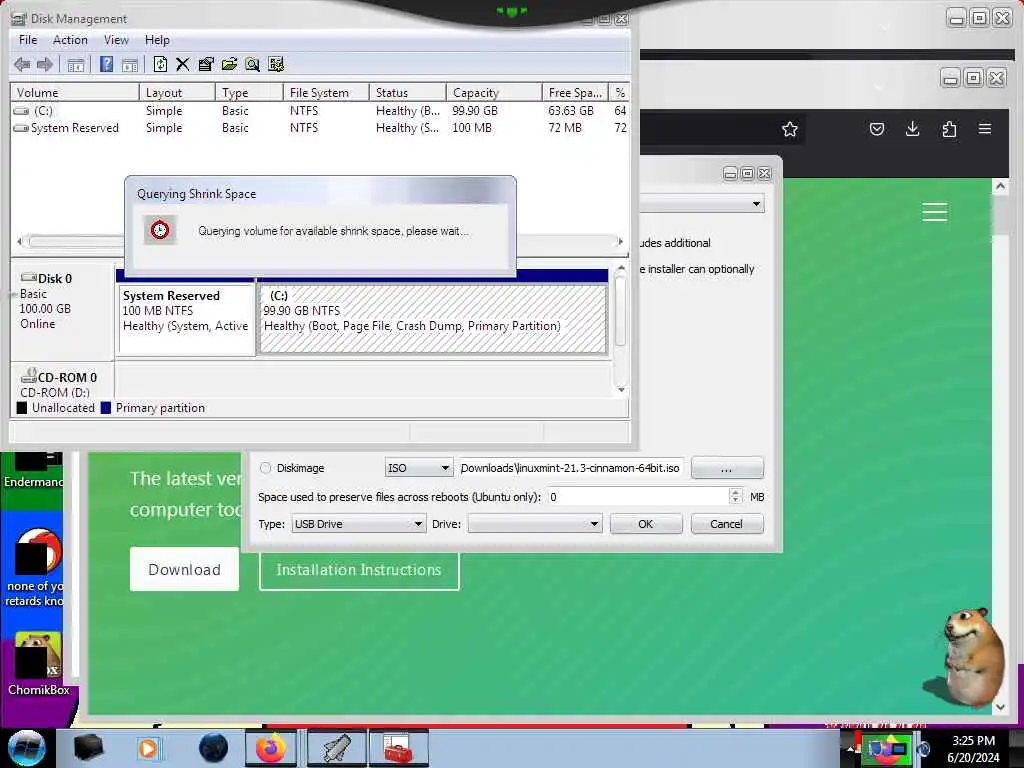The width and height of the screenshot is (1024, 768).
Task: Open Firefox Downloads arrow icon
Action: click(x=912, y=129)
